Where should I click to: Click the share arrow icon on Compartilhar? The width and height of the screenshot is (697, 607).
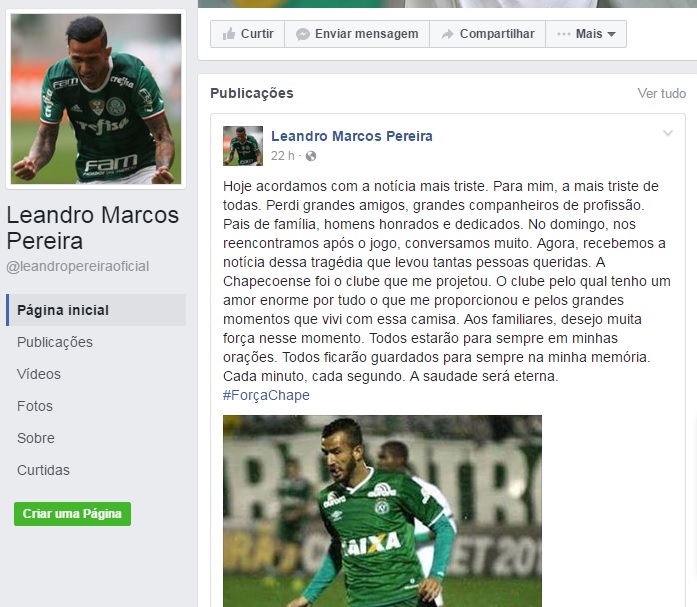pos(448,34)
